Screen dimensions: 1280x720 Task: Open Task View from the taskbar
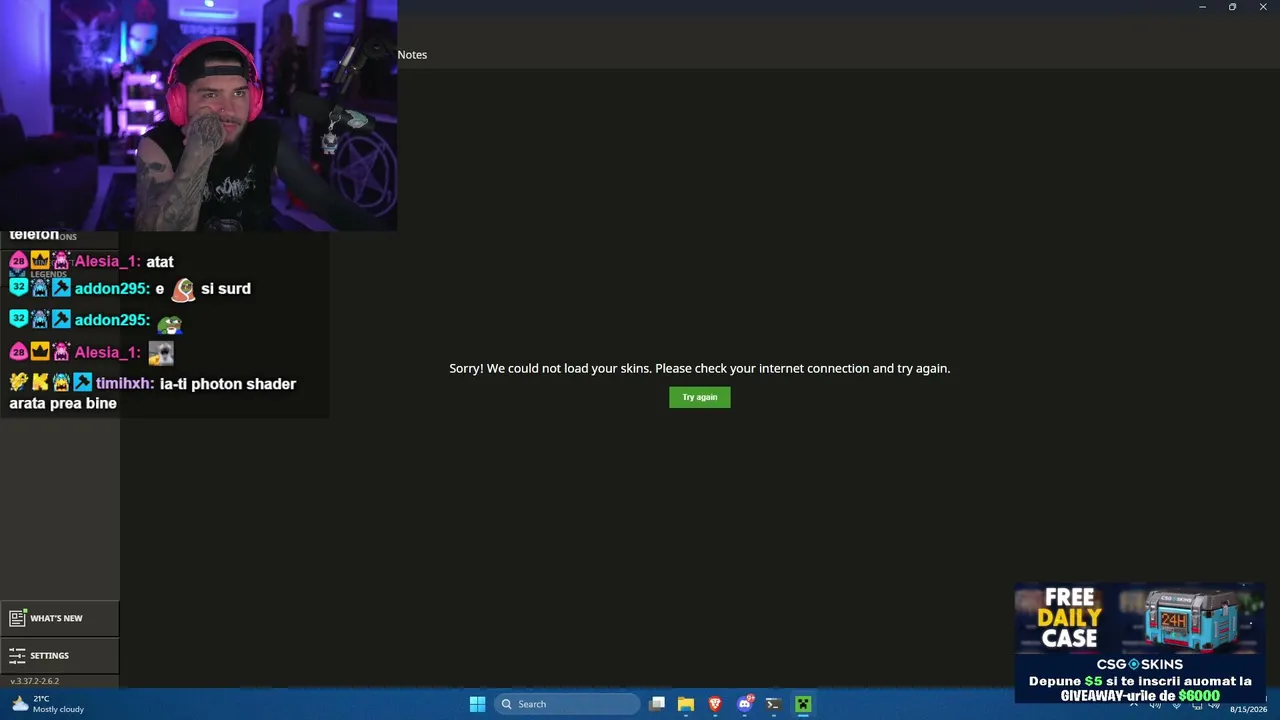click(657, 704)
